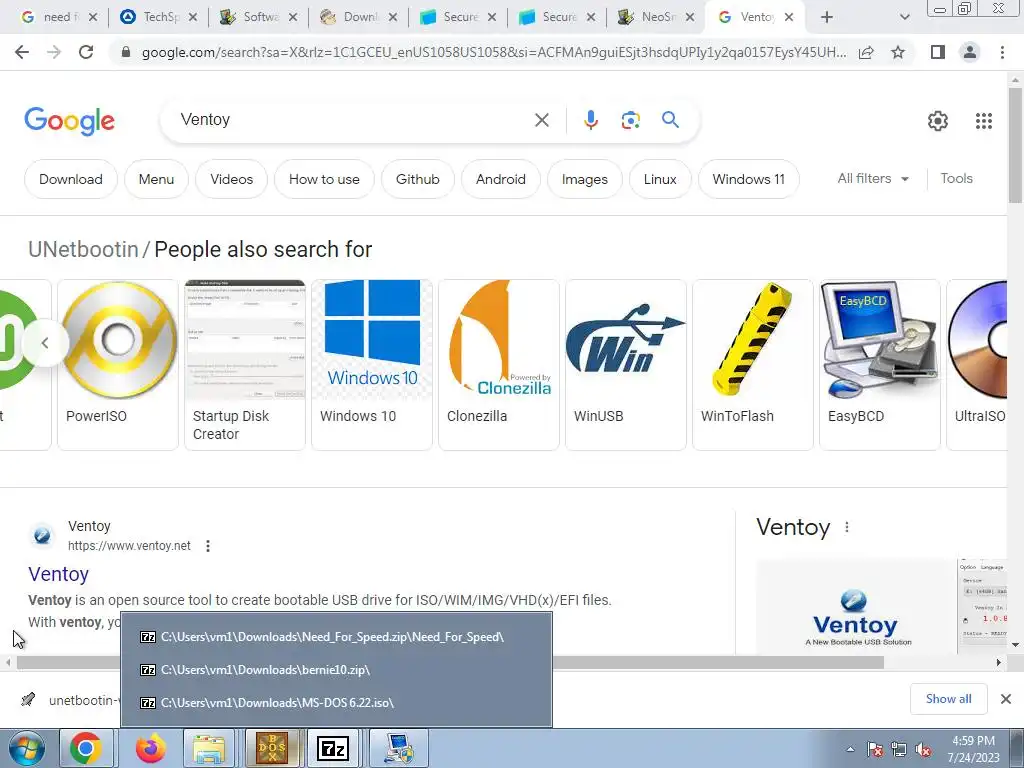Open the Chrome three-dot menu
This screenshot has width=1024, height=768.
pos(1002,52)
